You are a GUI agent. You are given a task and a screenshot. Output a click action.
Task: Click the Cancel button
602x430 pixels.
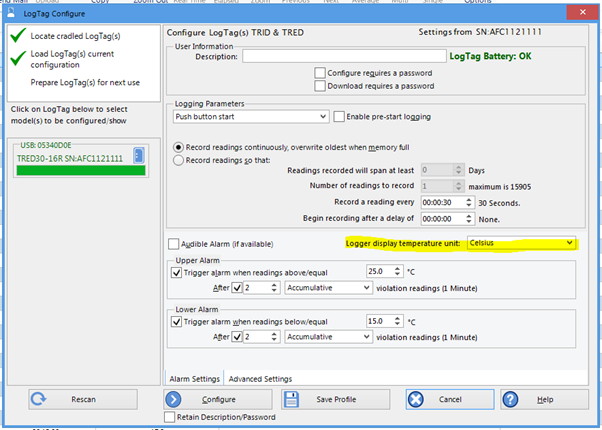click(x=450, y=399)
